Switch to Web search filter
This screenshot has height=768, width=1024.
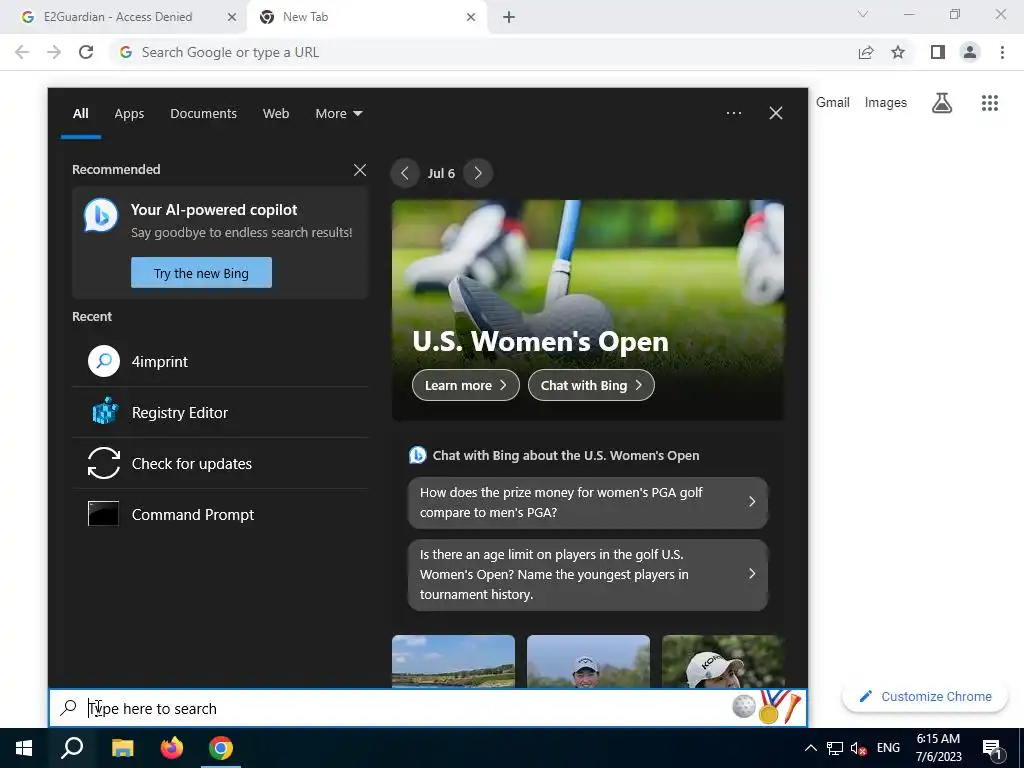click(276, 114)
